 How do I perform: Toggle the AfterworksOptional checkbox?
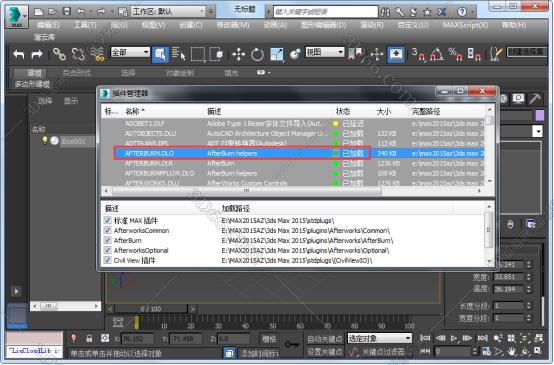pos(107,250)
